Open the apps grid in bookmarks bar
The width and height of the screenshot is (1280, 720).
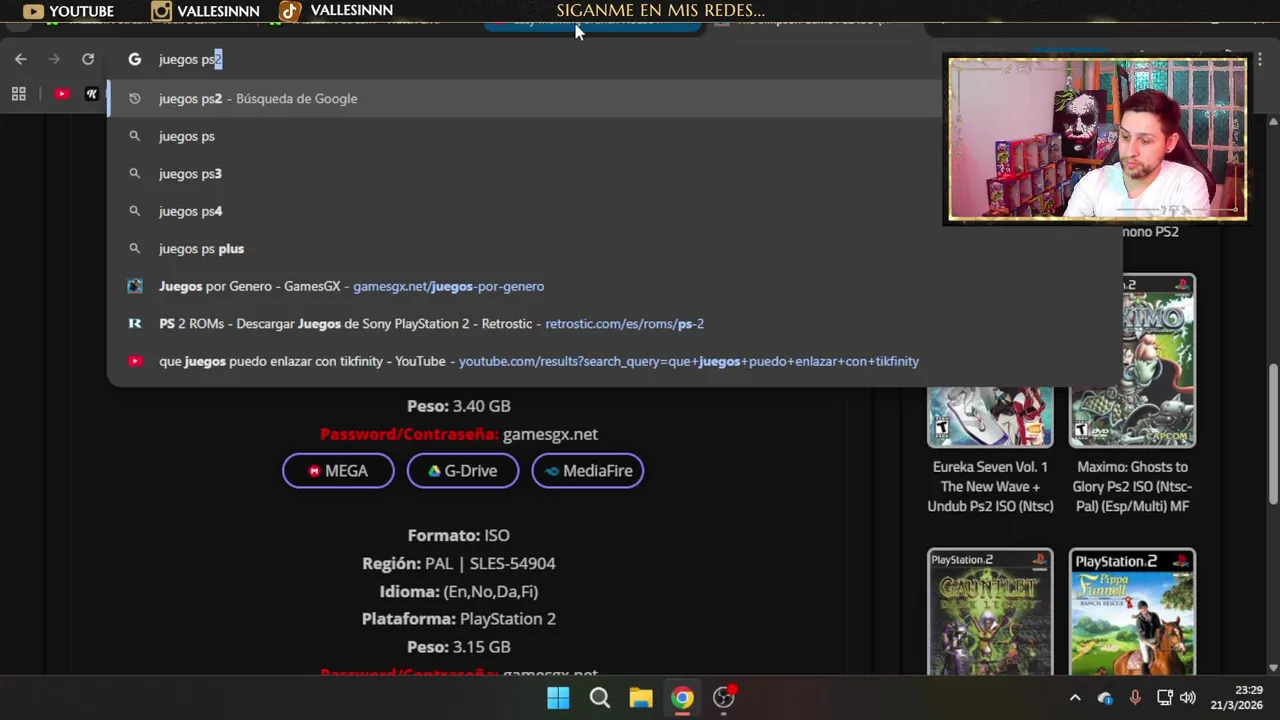pos(18,94)
